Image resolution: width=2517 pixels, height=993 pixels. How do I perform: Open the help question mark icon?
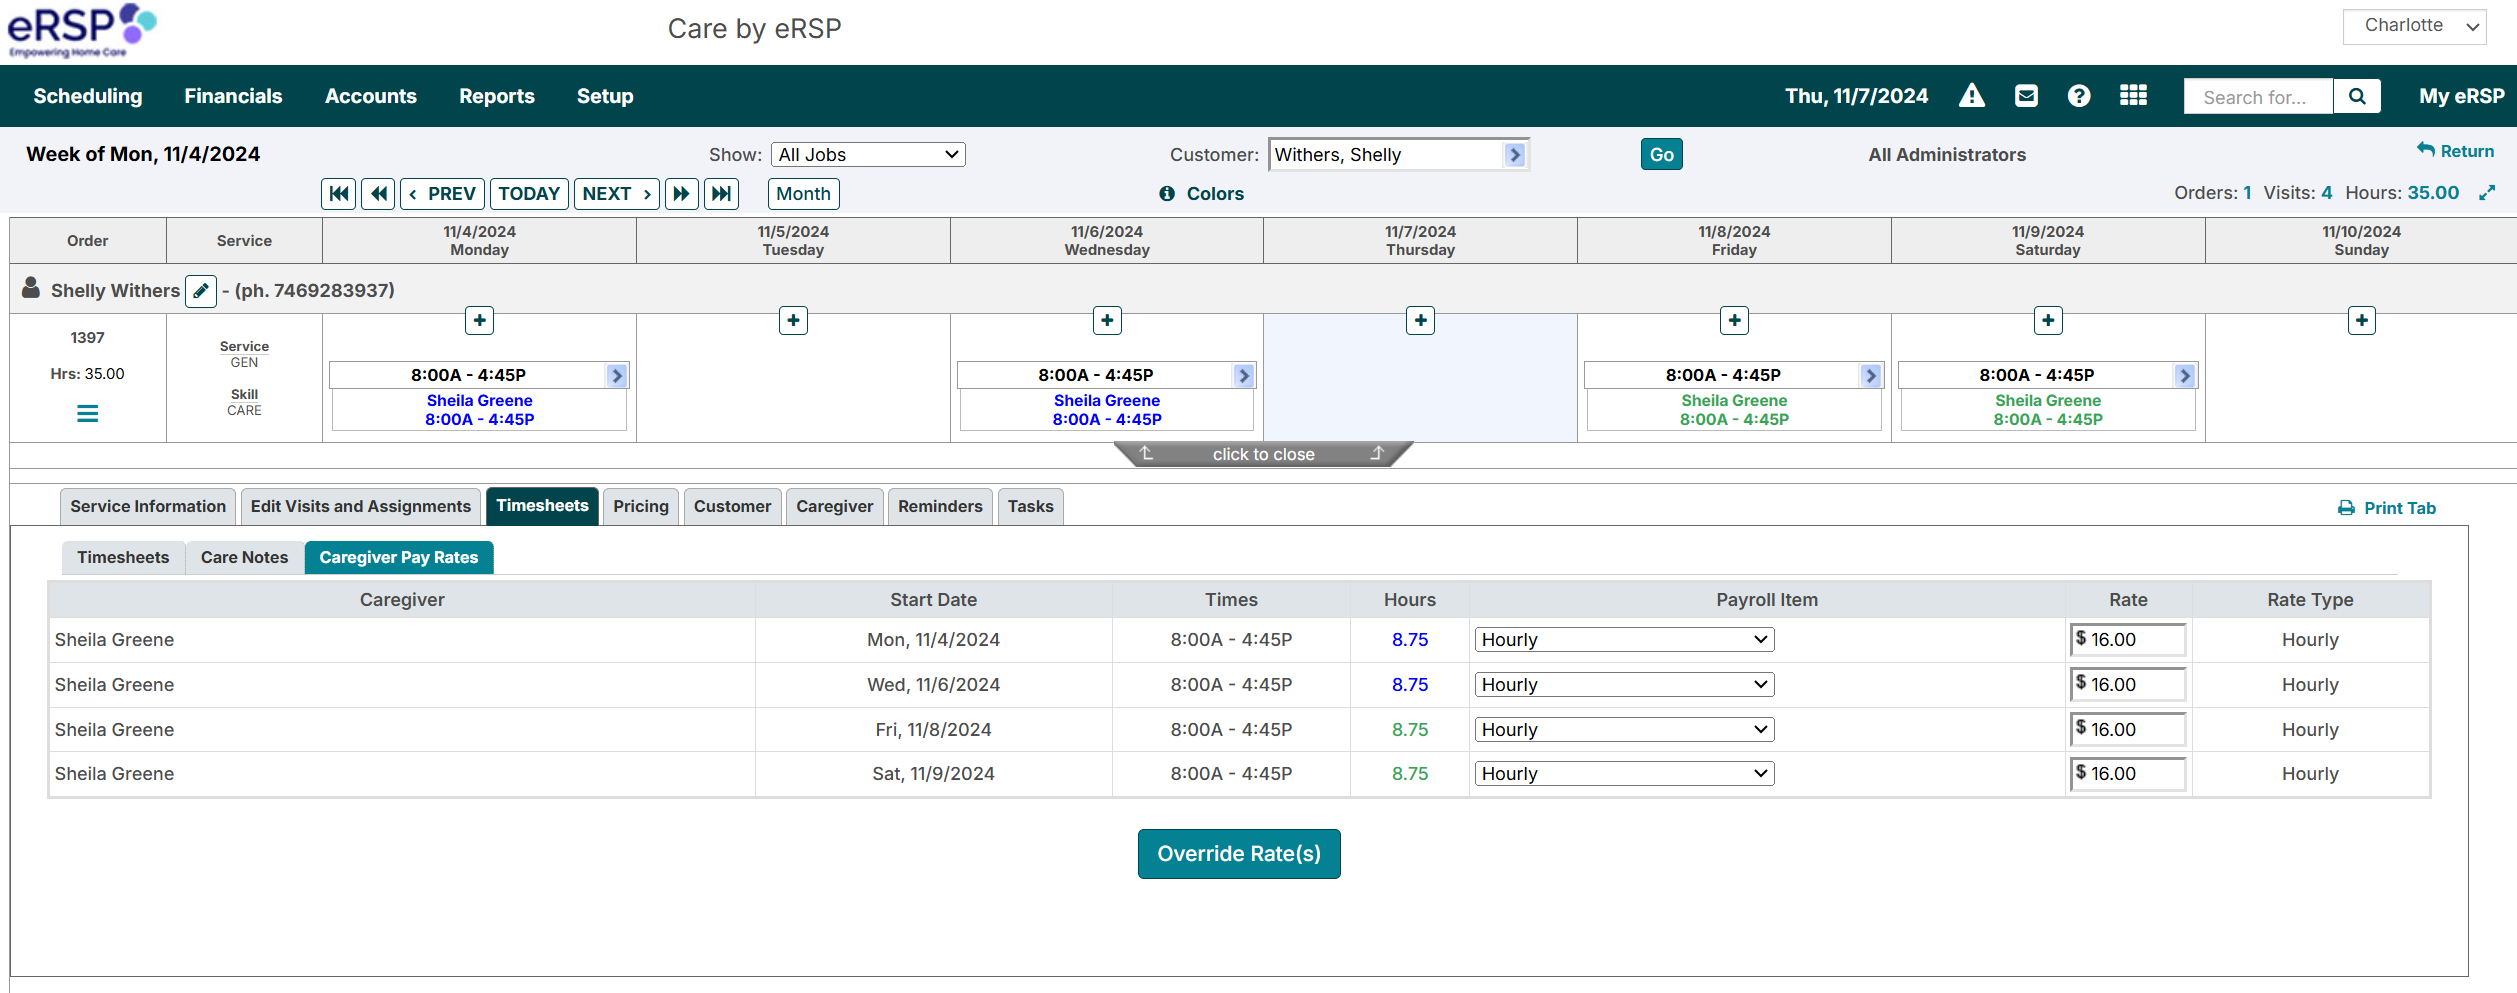pyautogui.click(x=2079, y=95)
